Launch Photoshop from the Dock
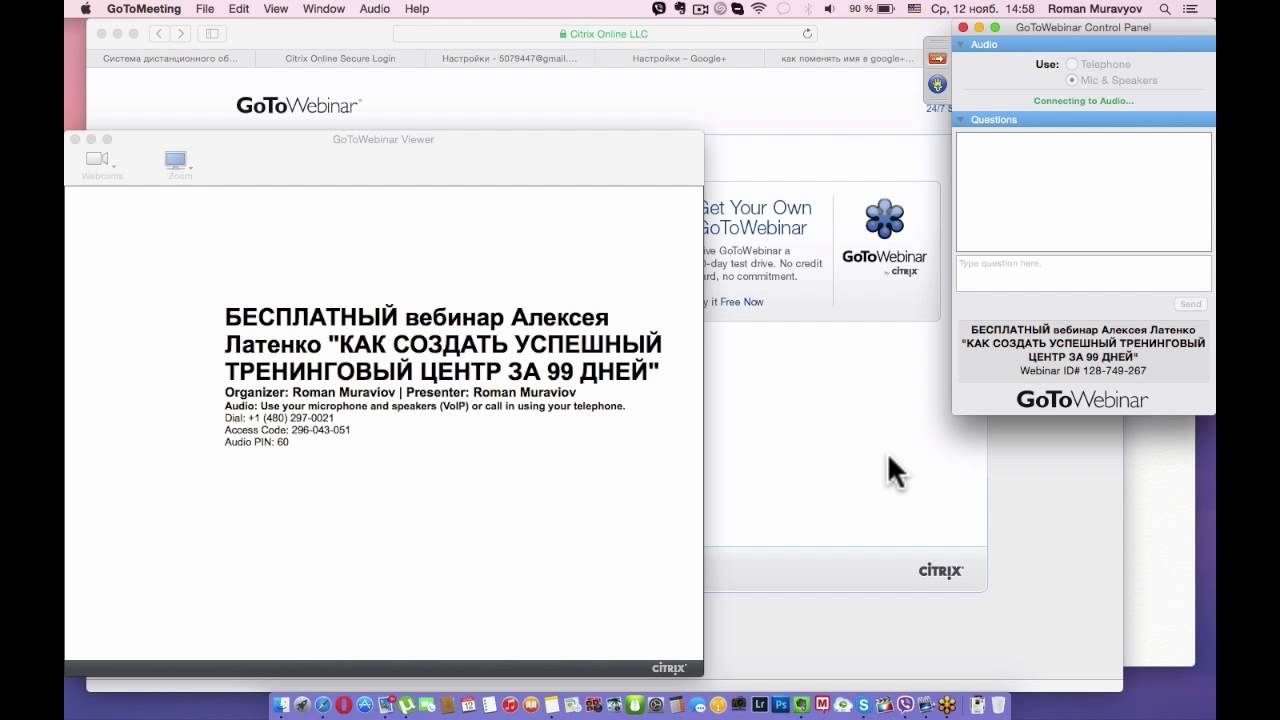Image resolution: width=1280 pixels, height=720 pixels. [781, 705]
